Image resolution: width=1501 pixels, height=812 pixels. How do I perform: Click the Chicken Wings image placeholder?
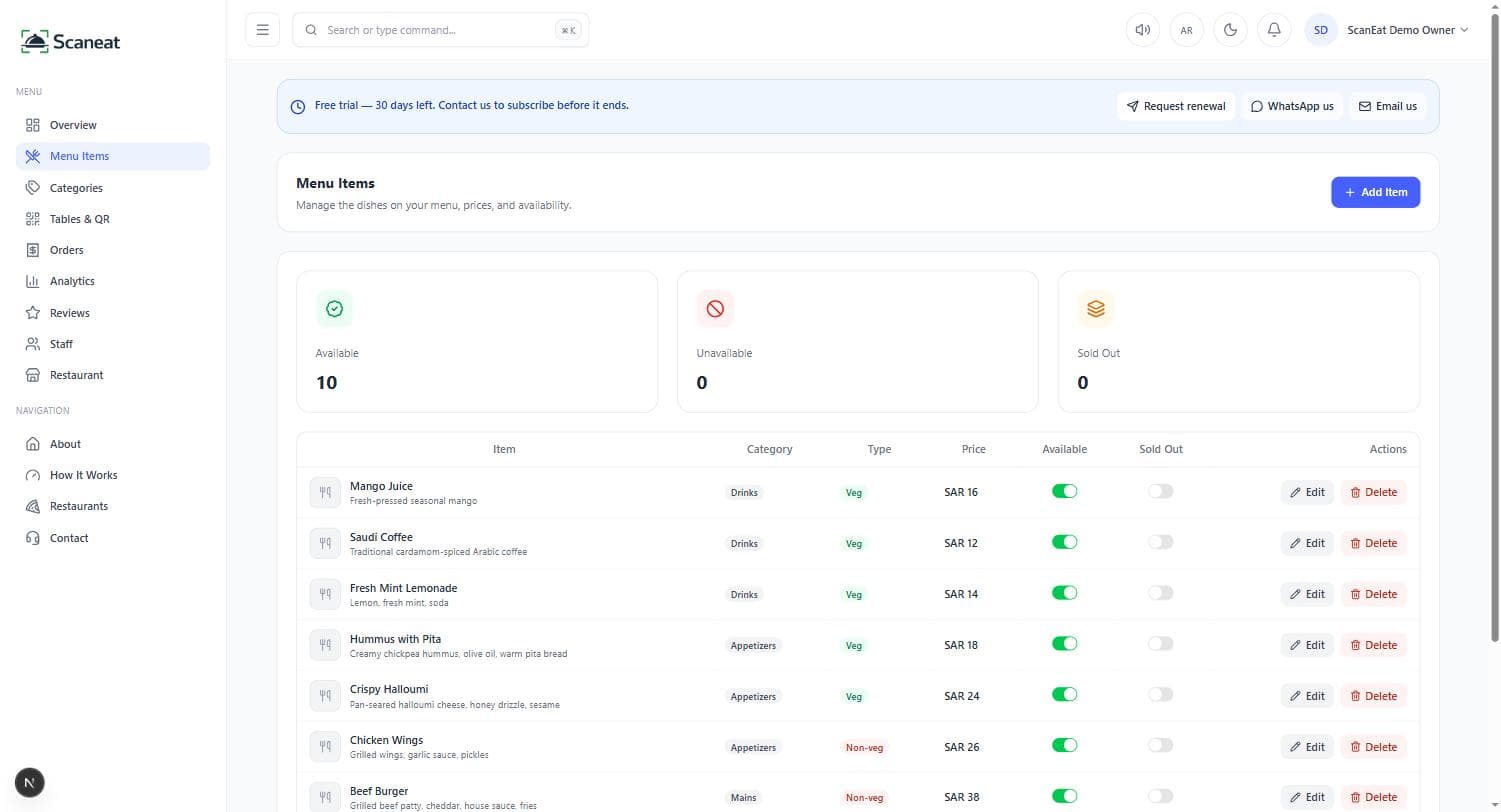[325, 746]
